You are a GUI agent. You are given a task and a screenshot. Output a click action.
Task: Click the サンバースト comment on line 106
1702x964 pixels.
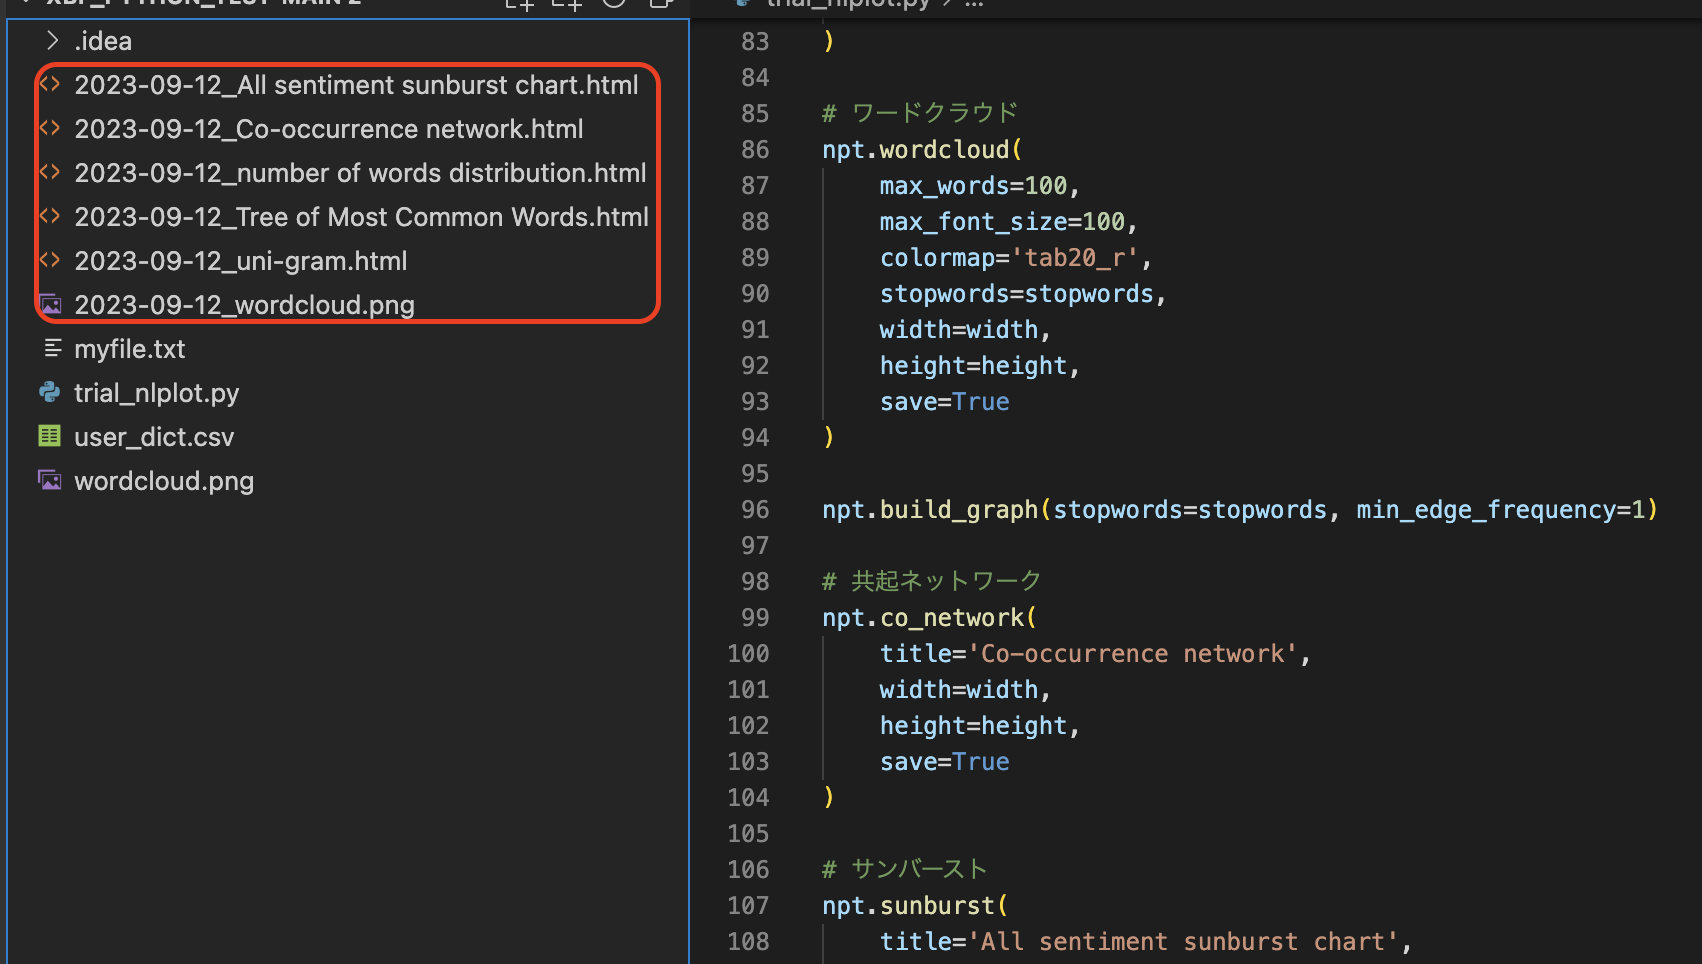tap(905, 869)
